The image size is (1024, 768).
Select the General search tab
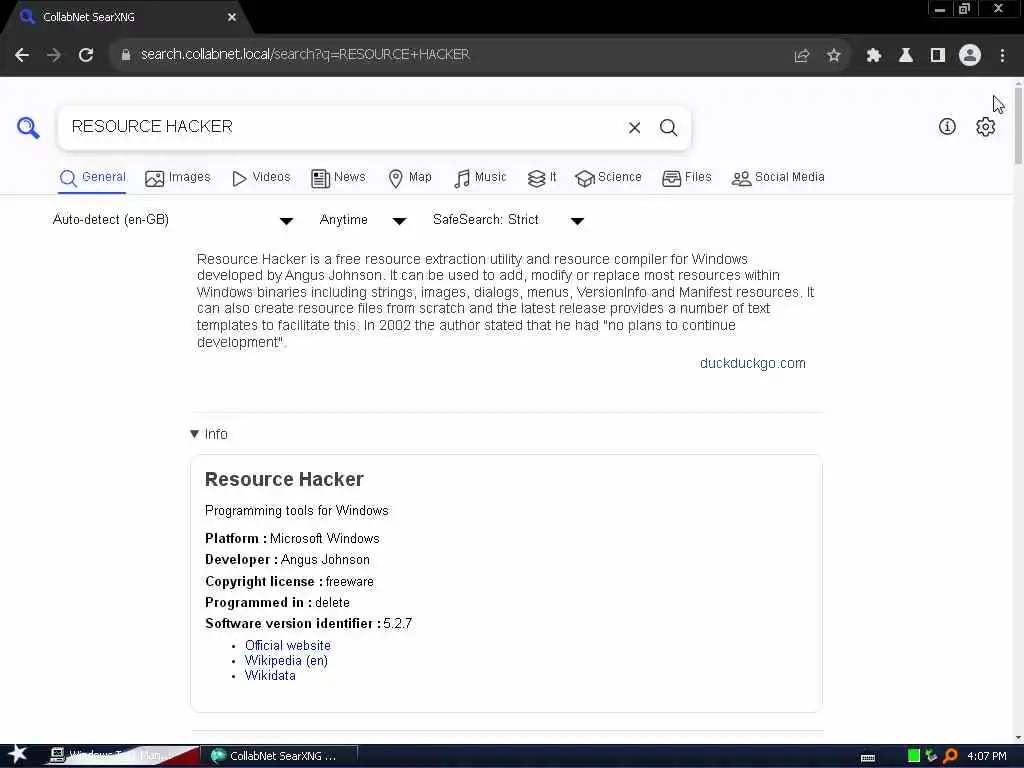[x=93, y=178]
